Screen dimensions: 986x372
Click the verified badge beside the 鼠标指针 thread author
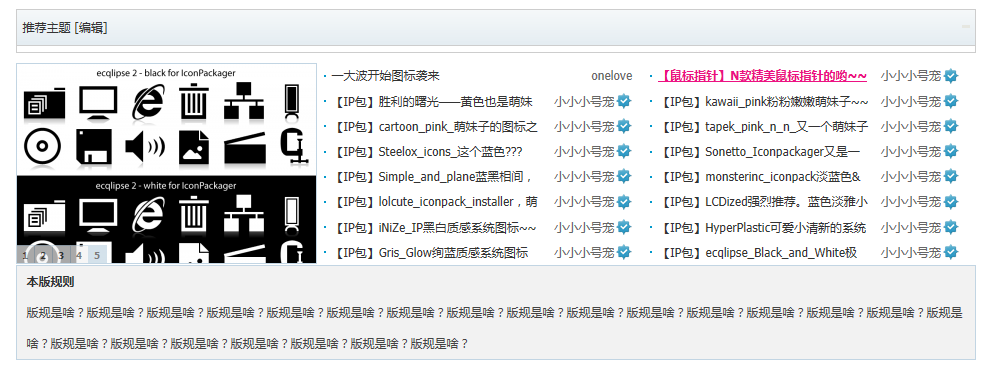pos(951,76)
